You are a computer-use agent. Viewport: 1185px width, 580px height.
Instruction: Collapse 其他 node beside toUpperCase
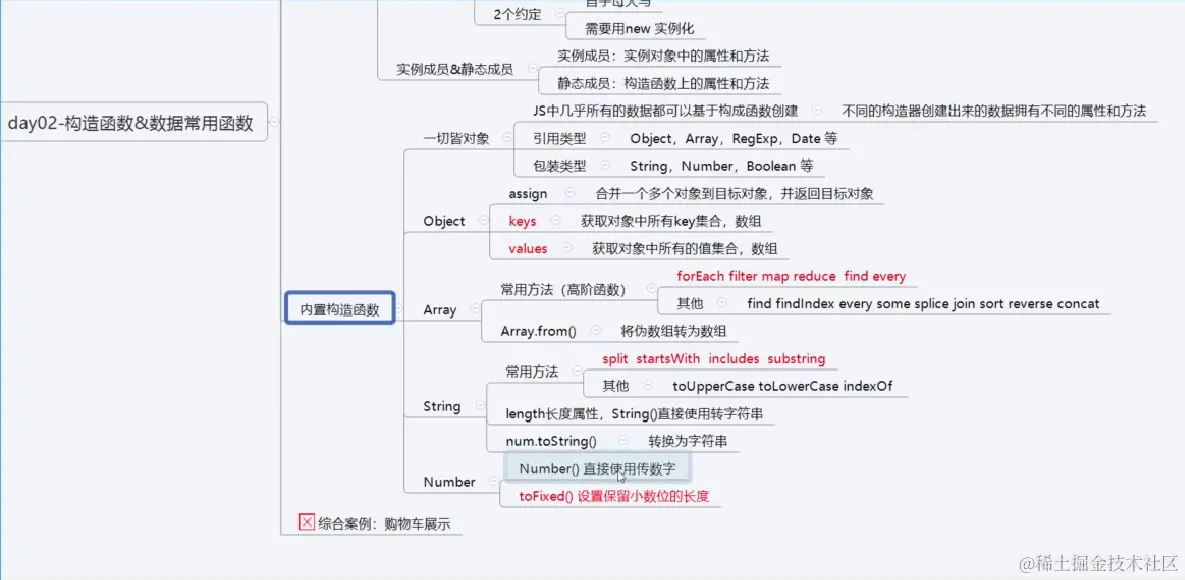point(647,386)
